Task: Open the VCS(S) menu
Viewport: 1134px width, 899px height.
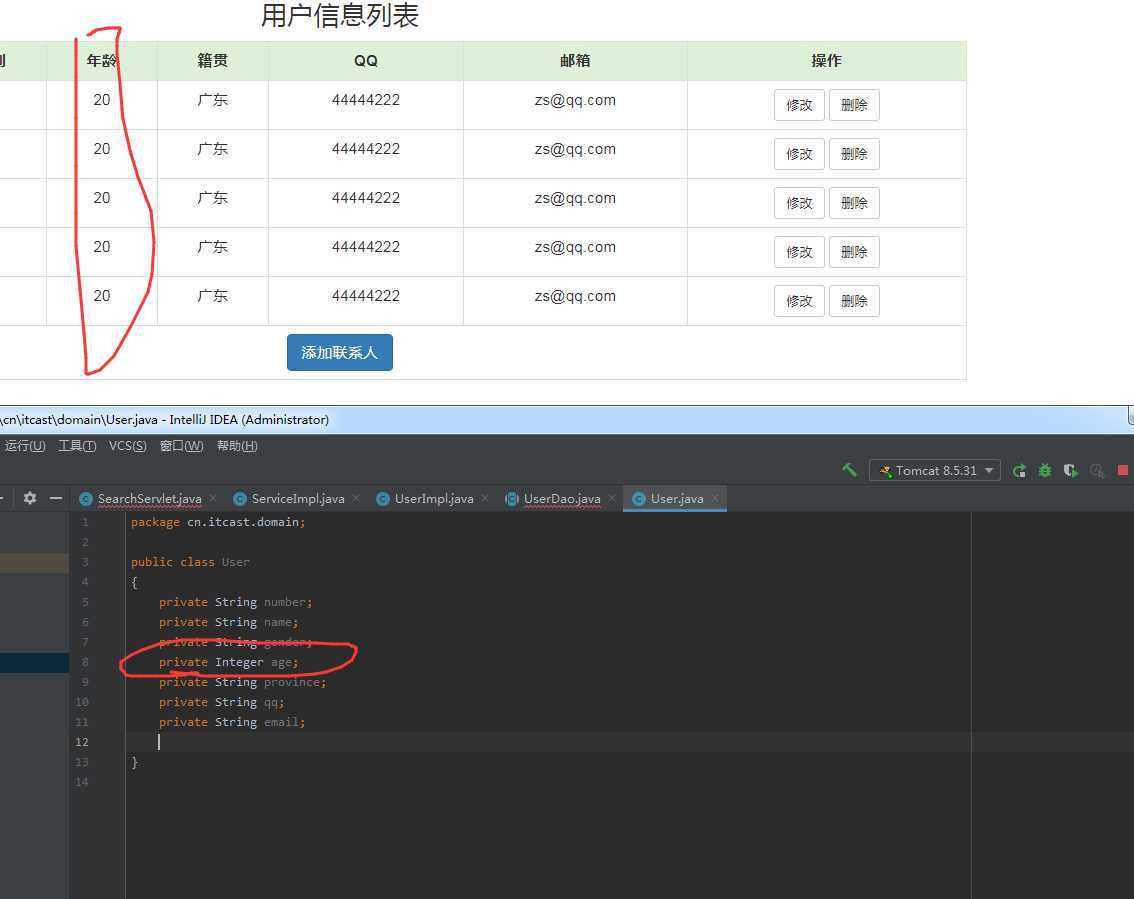Action: [x=127, y=446]
